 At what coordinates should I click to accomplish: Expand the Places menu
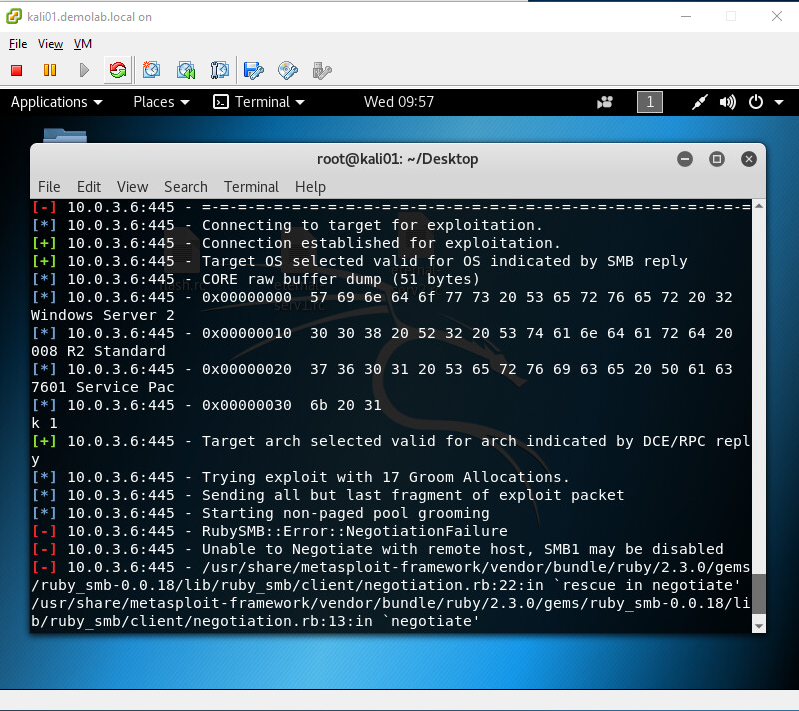161,102
